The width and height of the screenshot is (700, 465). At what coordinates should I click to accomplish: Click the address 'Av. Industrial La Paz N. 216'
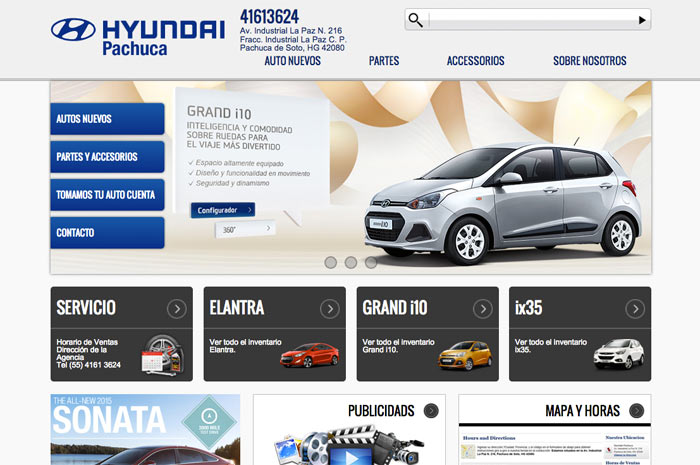pyautogui.click(x=291, y=31)
